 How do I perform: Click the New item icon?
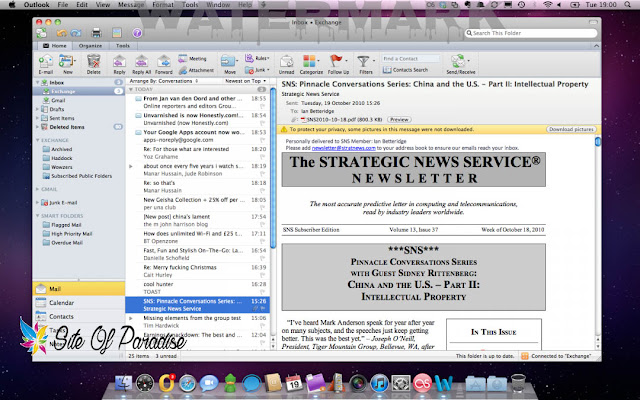tap(67, 62)
